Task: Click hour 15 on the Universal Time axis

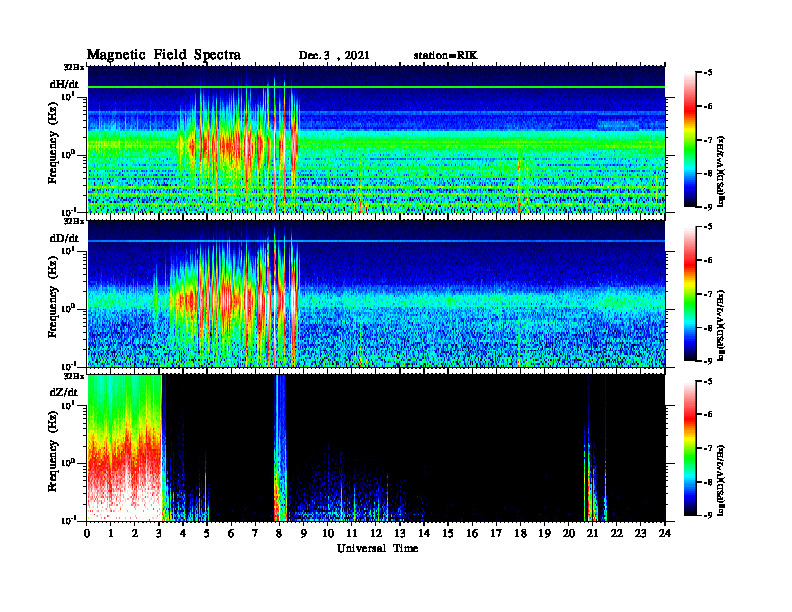Action: 448,534
